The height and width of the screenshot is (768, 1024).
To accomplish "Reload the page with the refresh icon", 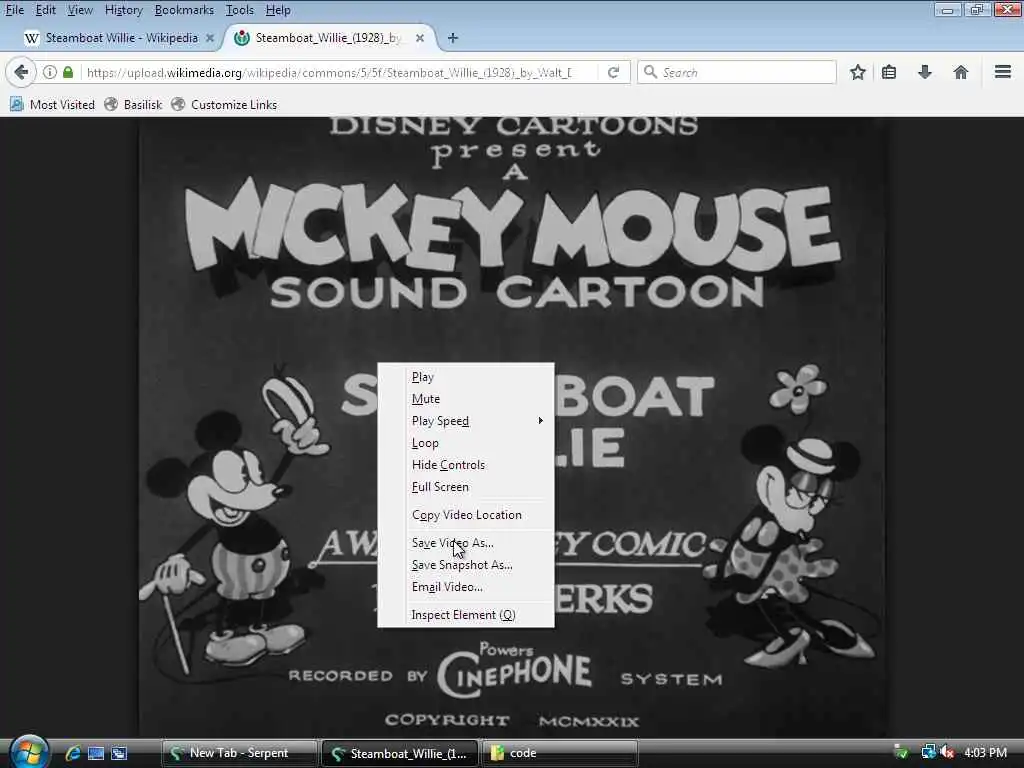I will [x=613, y=72].
